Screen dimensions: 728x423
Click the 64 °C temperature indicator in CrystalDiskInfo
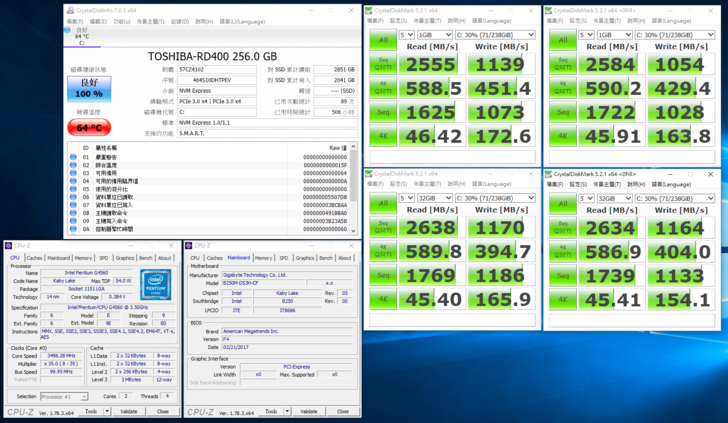(x=87, y=127)
